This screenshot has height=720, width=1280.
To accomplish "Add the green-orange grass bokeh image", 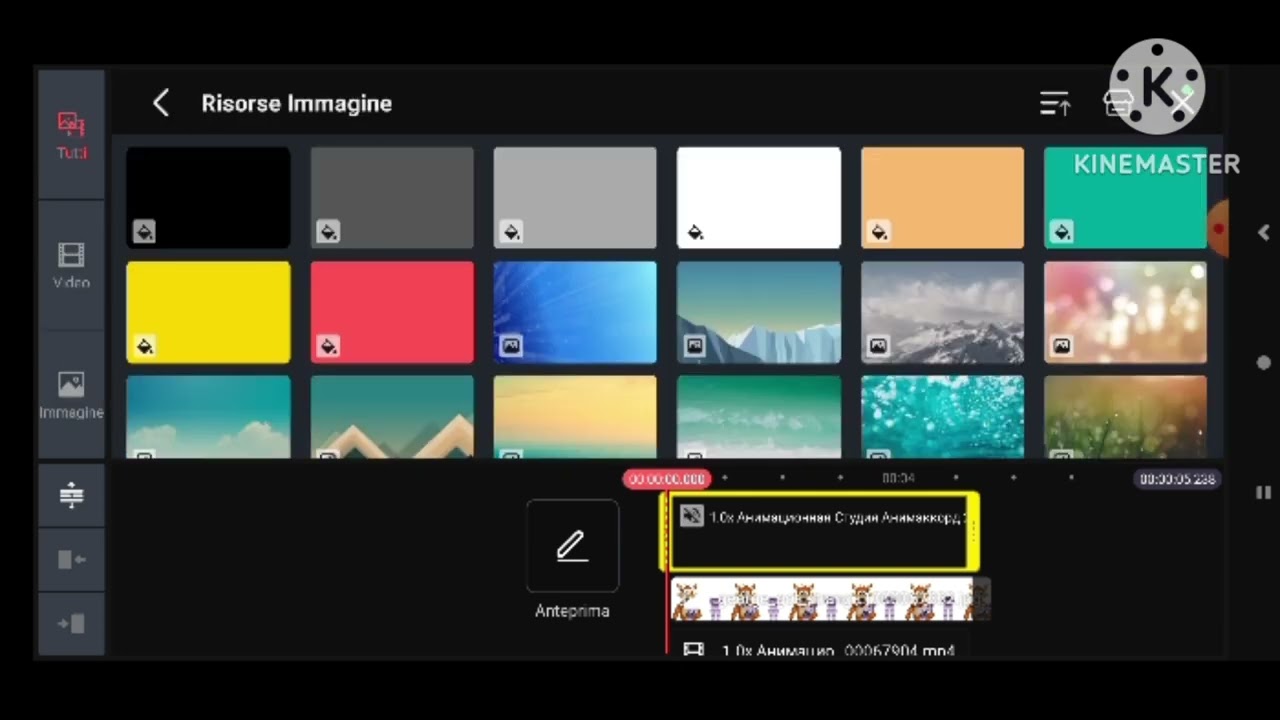I will pyautogui.click(x=1125, y=417).
